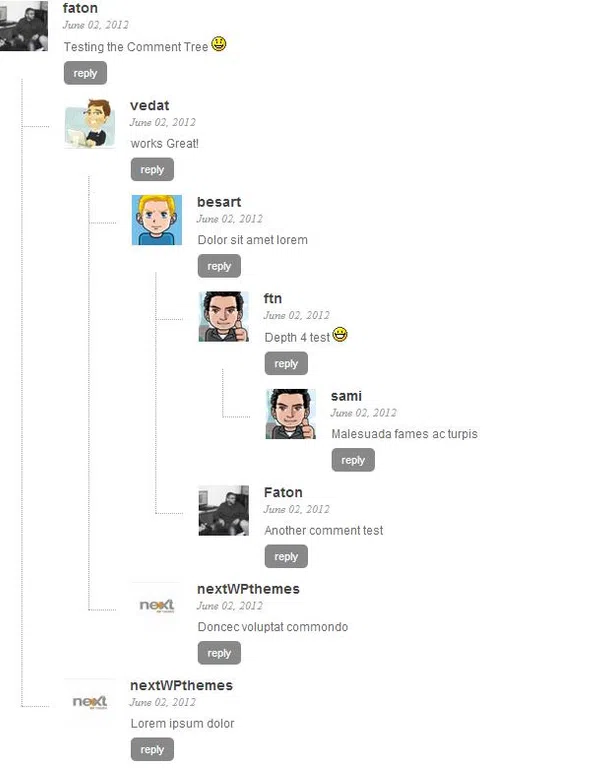The height and width of the screenshot is (768, 614).
Task: Reply to vedat's works Great comment
Action: click(x=152, y=169)
